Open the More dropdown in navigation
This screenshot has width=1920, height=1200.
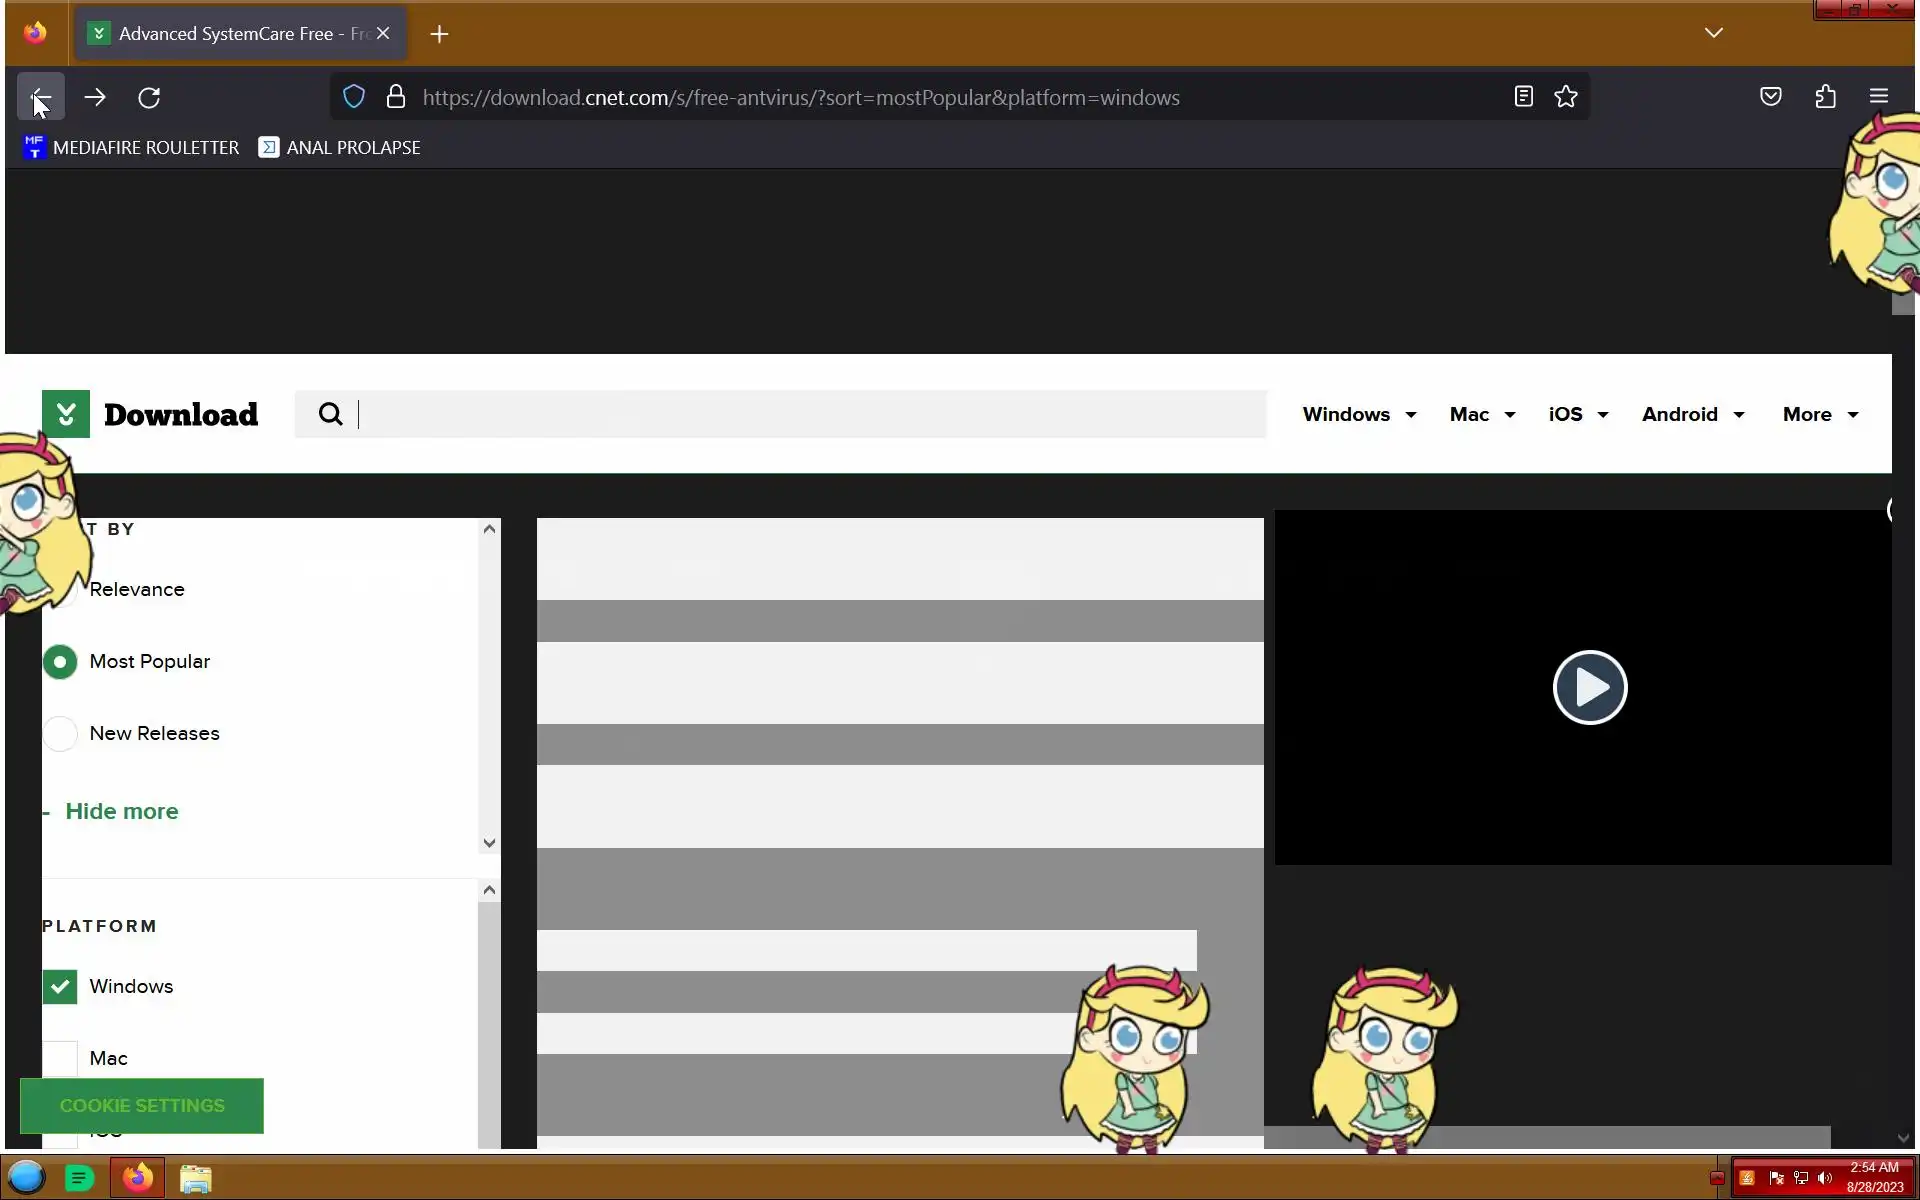point(1820,415)
